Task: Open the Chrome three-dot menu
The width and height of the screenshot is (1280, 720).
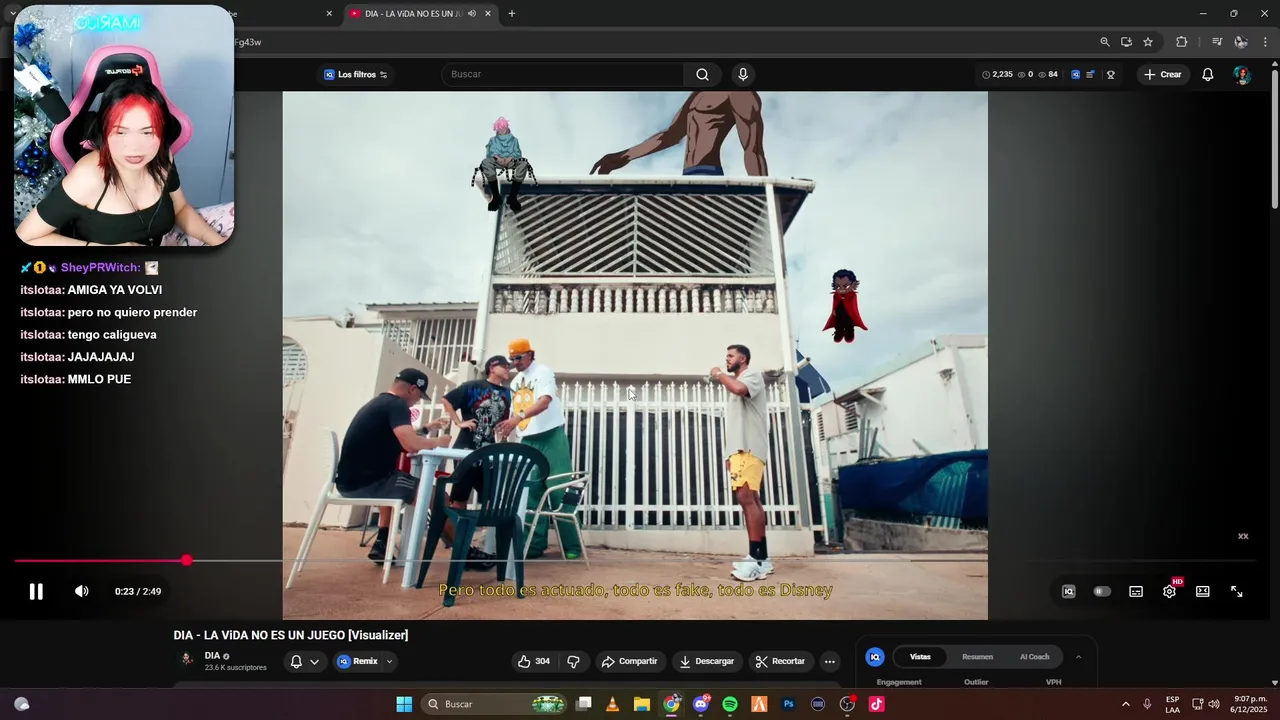Action: (1266, 42)
